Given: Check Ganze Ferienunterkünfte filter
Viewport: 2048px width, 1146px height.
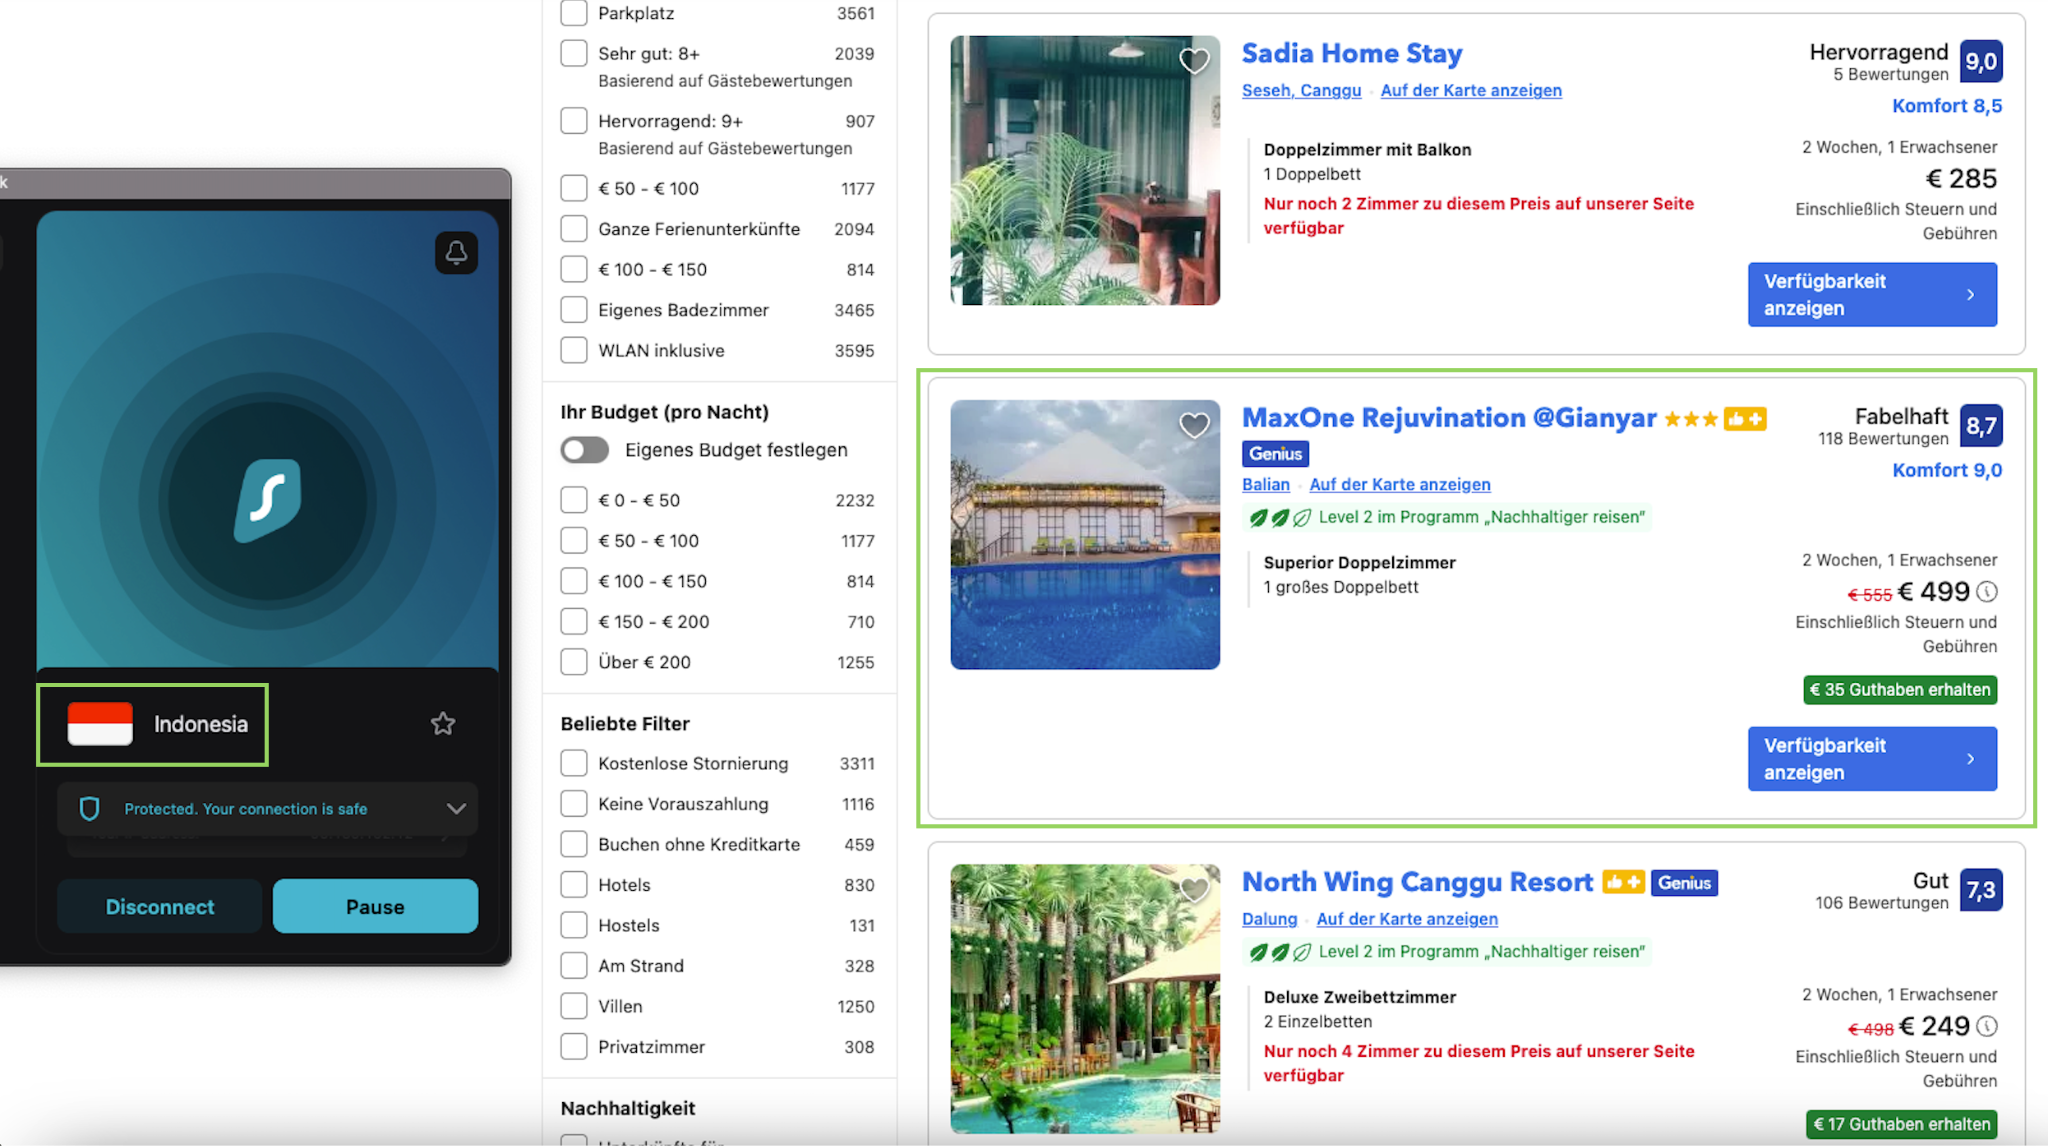Looking at the screenshot, I should [574, 229].
